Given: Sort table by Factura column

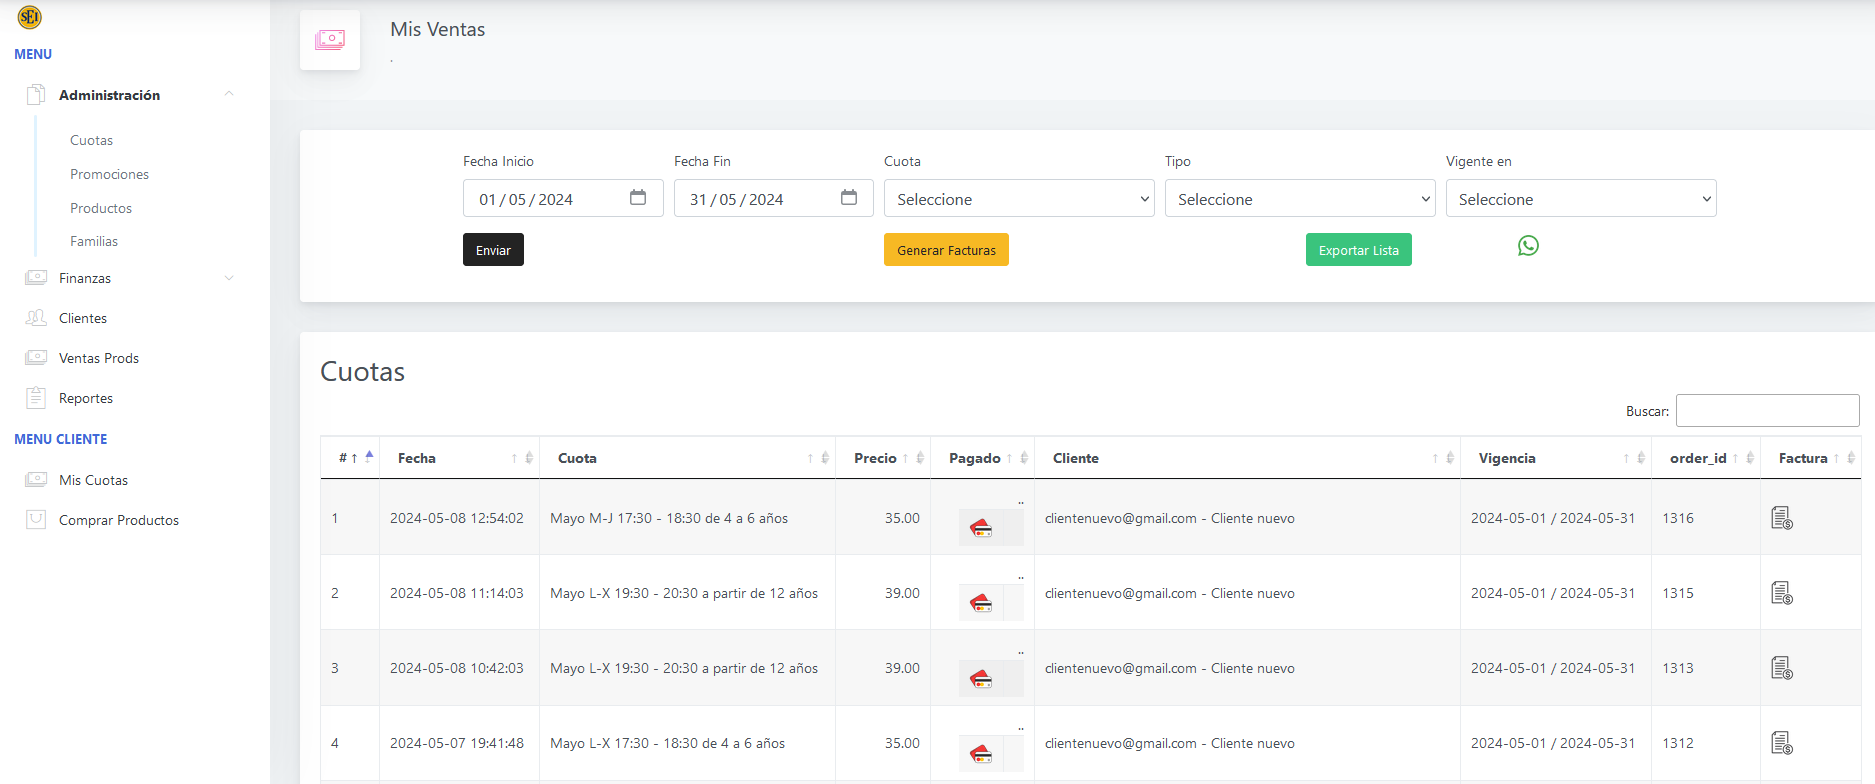Looking at the screenshot, I should click(1811, 458).
